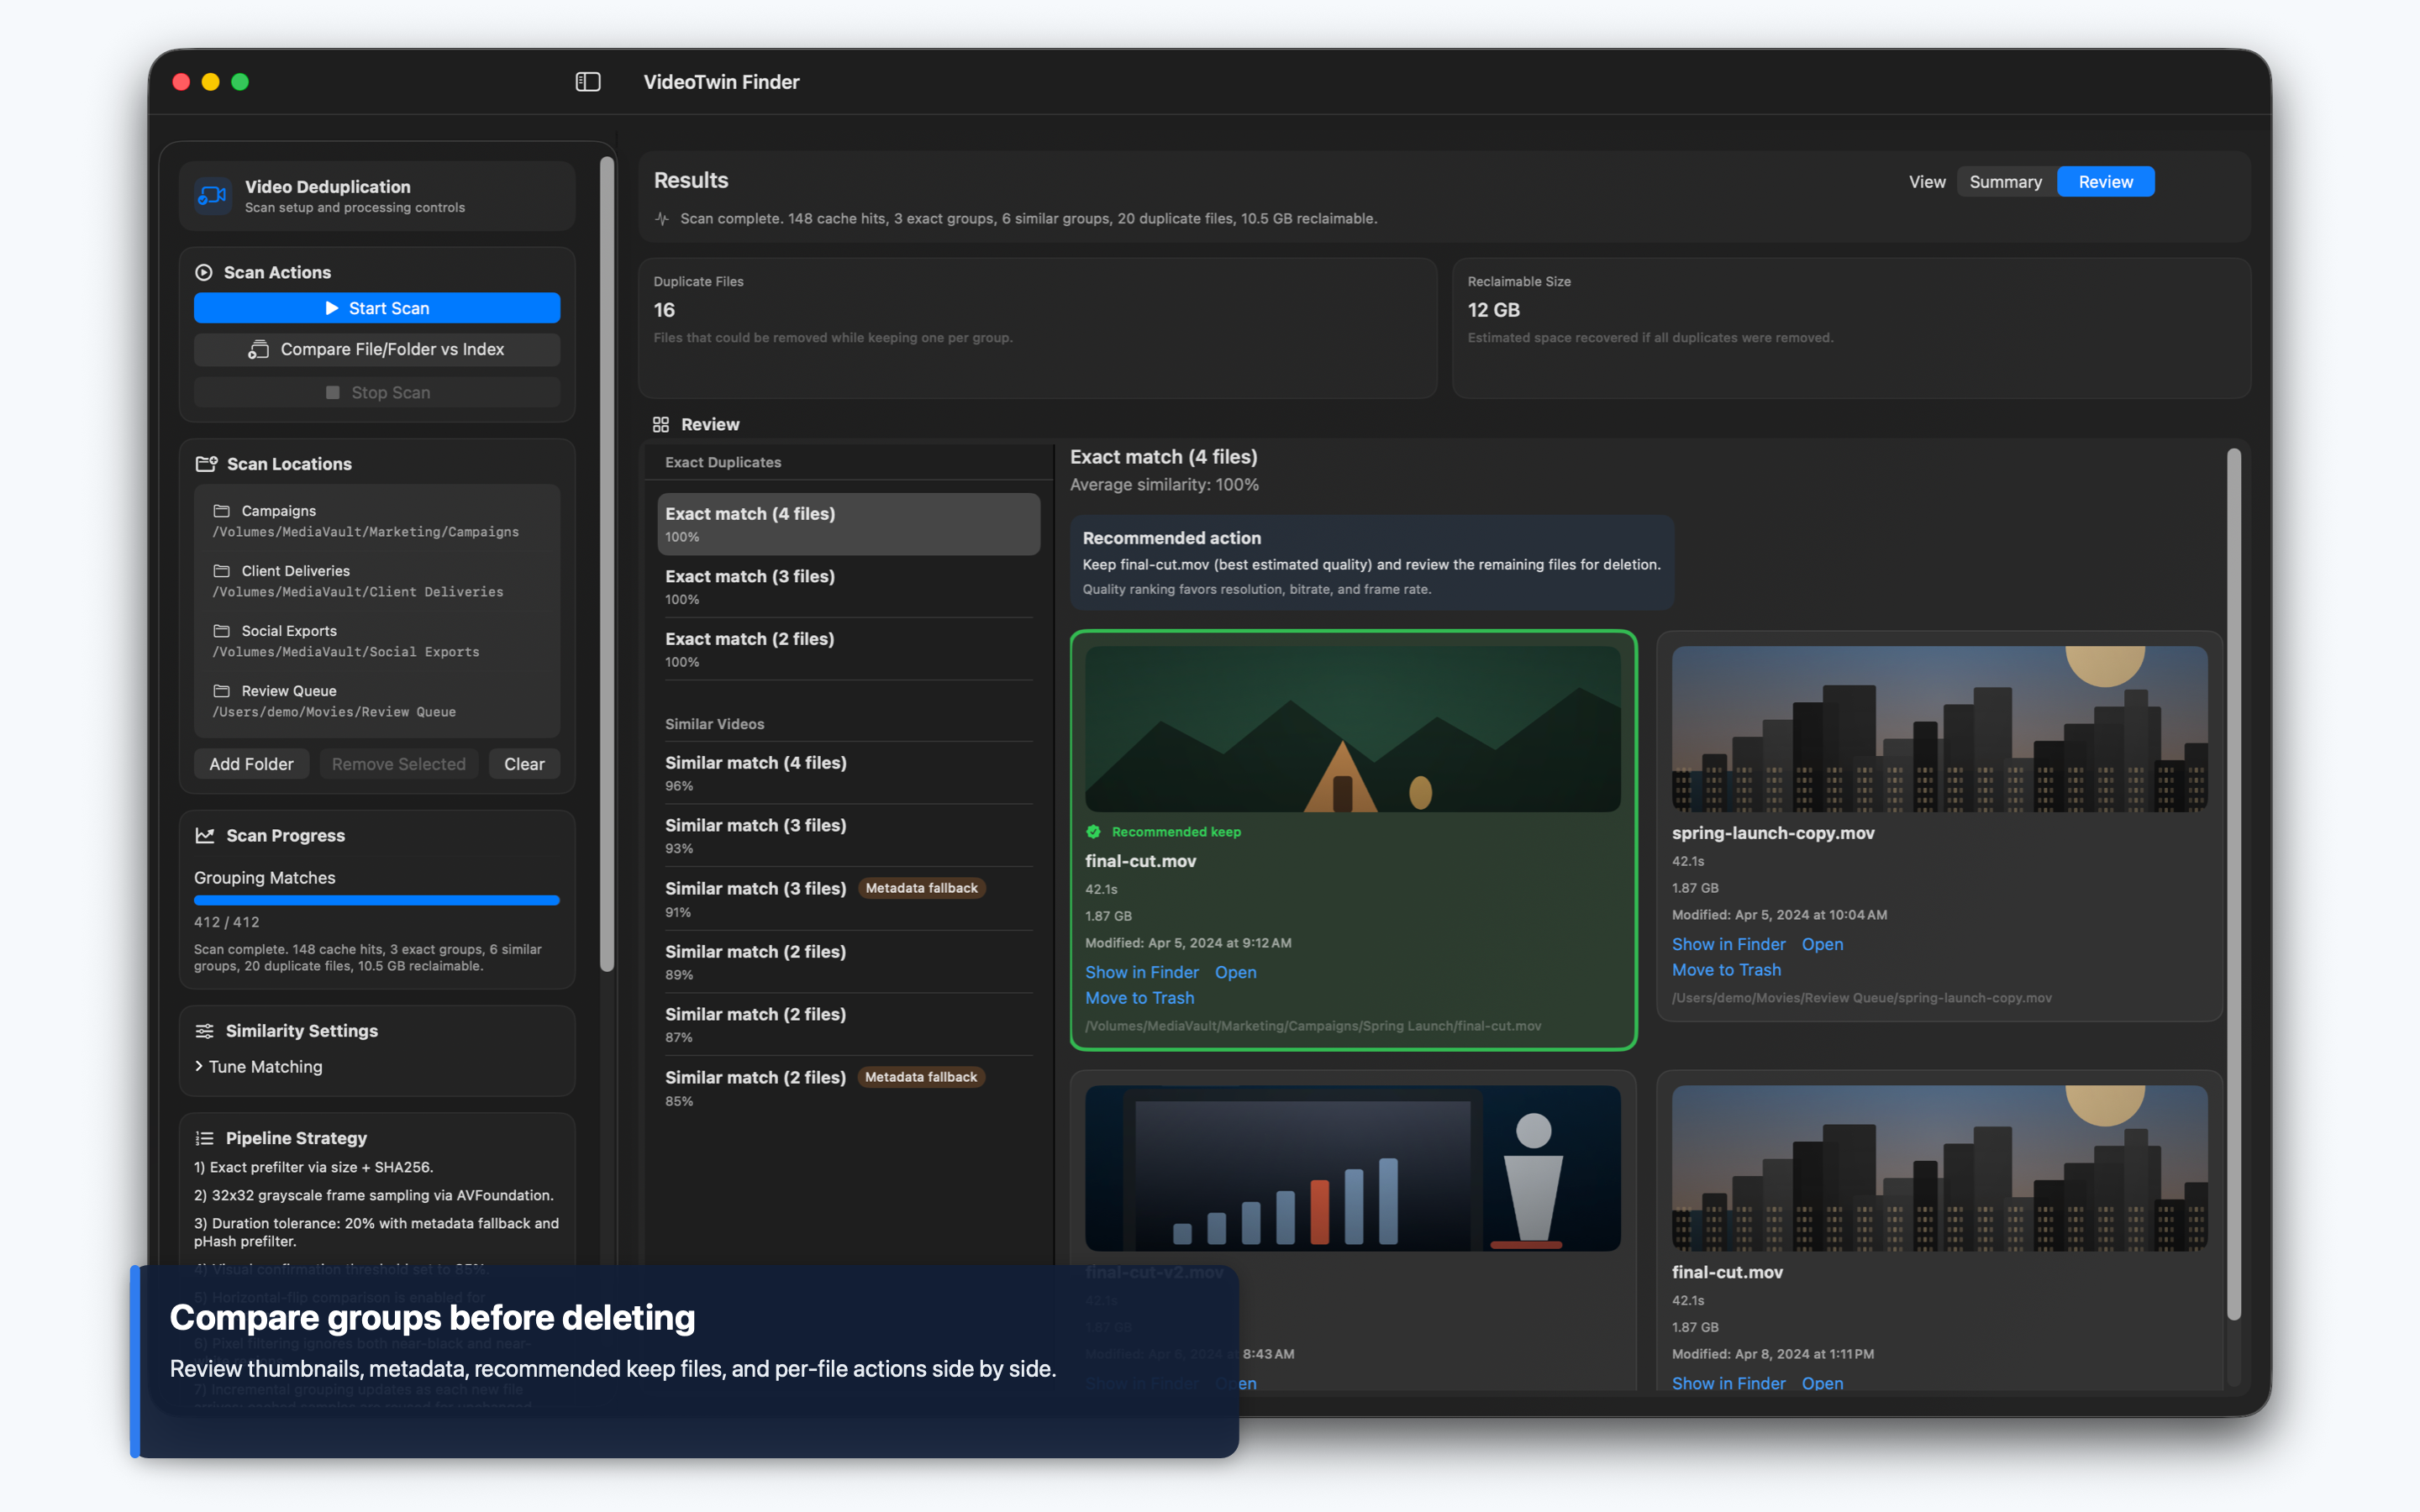Switch to Review view
The image size is (2420, 1512).
point(2105,182)
